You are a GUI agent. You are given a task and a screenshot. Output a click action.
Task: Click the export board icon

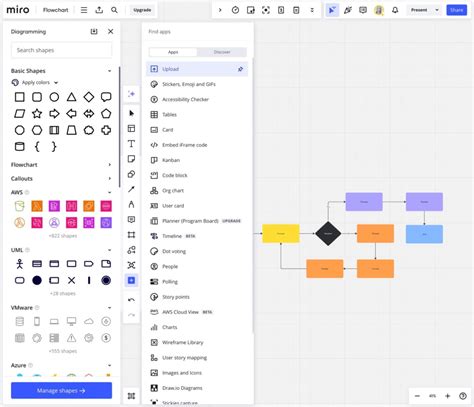click(x=99, y=10)
